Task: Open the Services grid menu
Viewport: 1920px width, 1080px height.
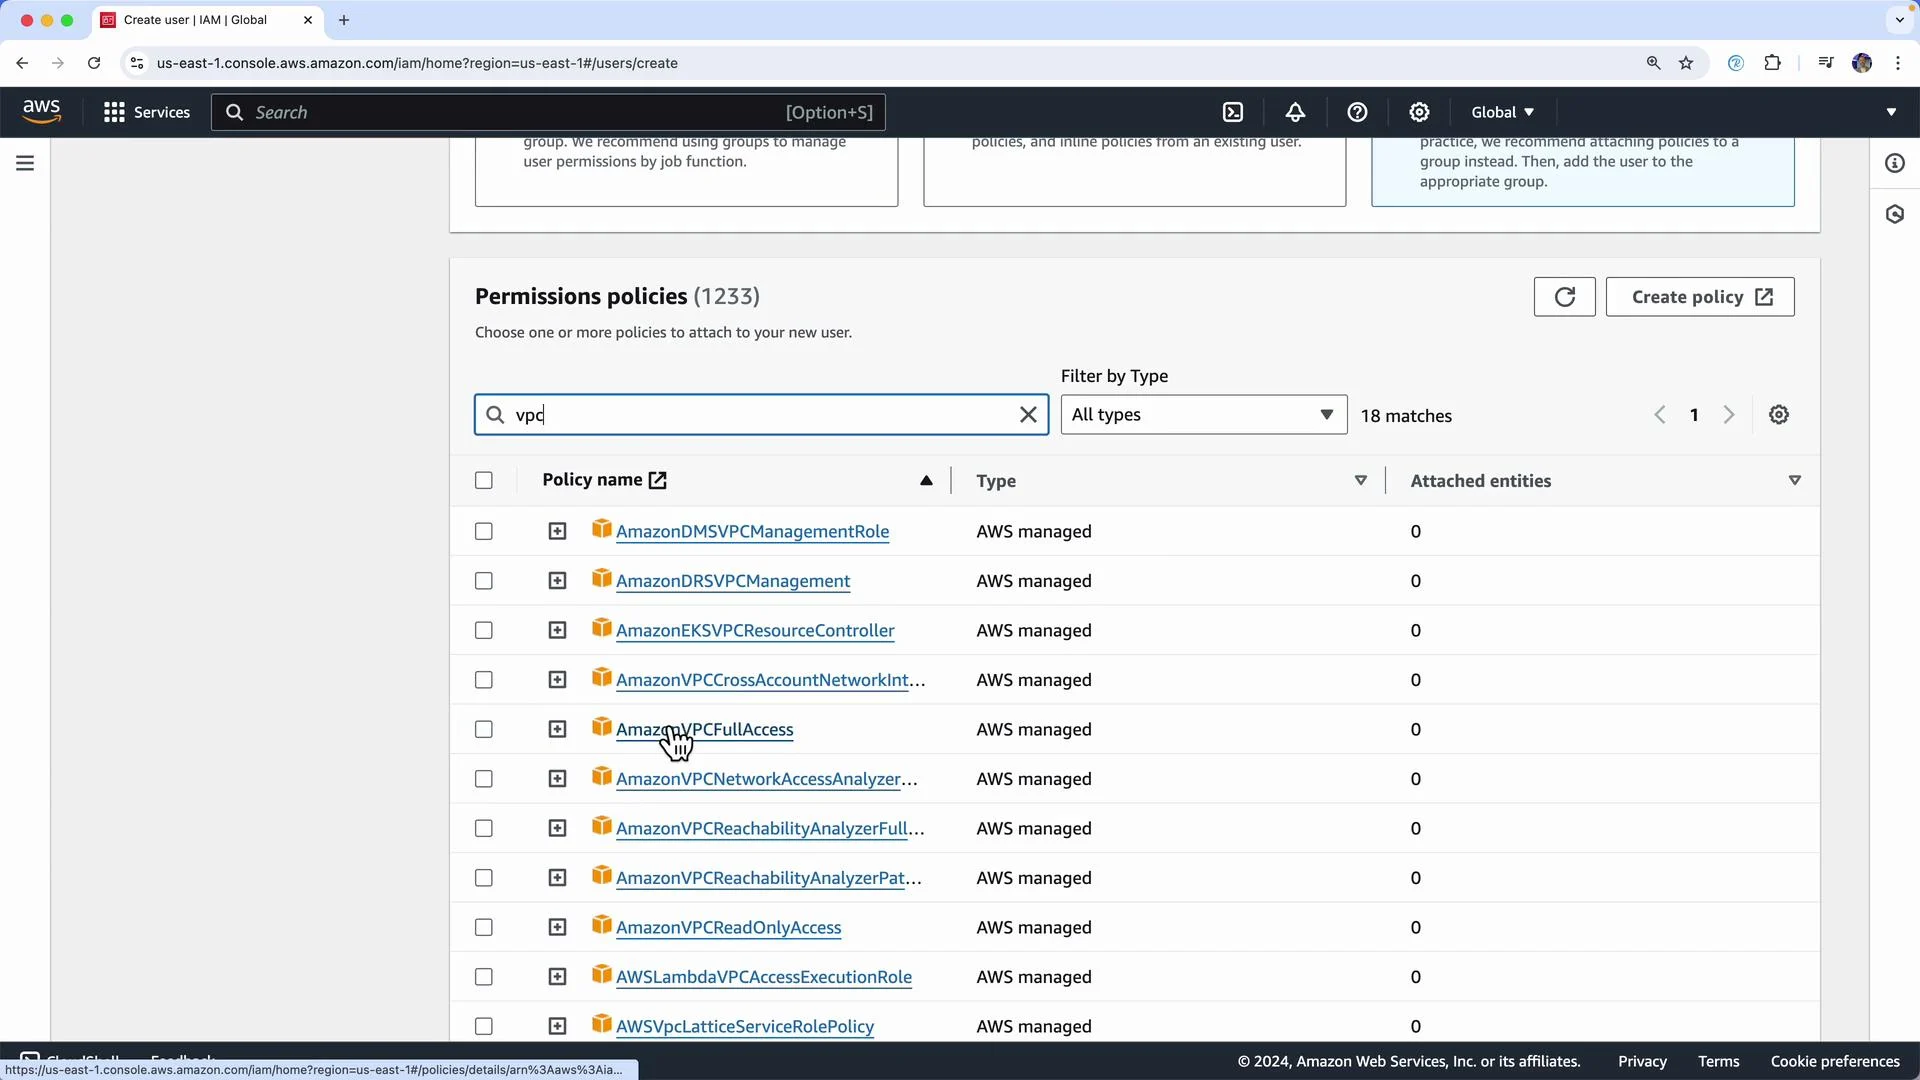Action: pyautogui.click(x=147, y=112)
